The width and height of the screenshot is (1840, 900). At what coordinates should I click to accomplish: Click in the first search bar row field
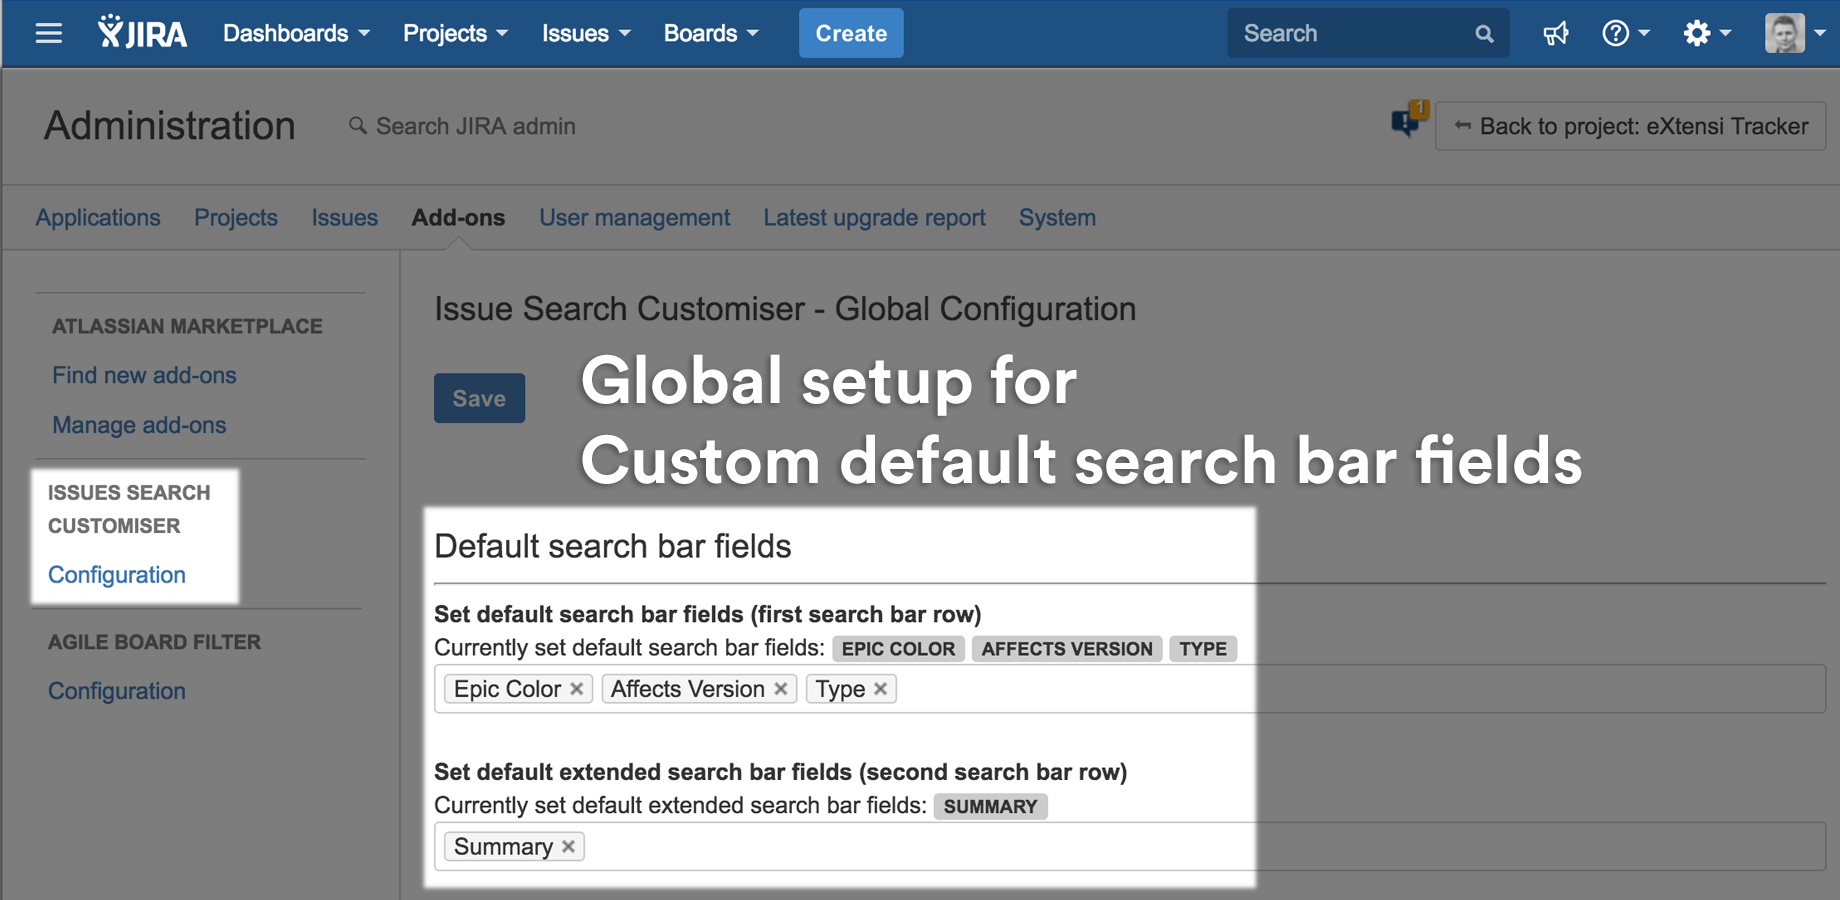click(1130, 689)
